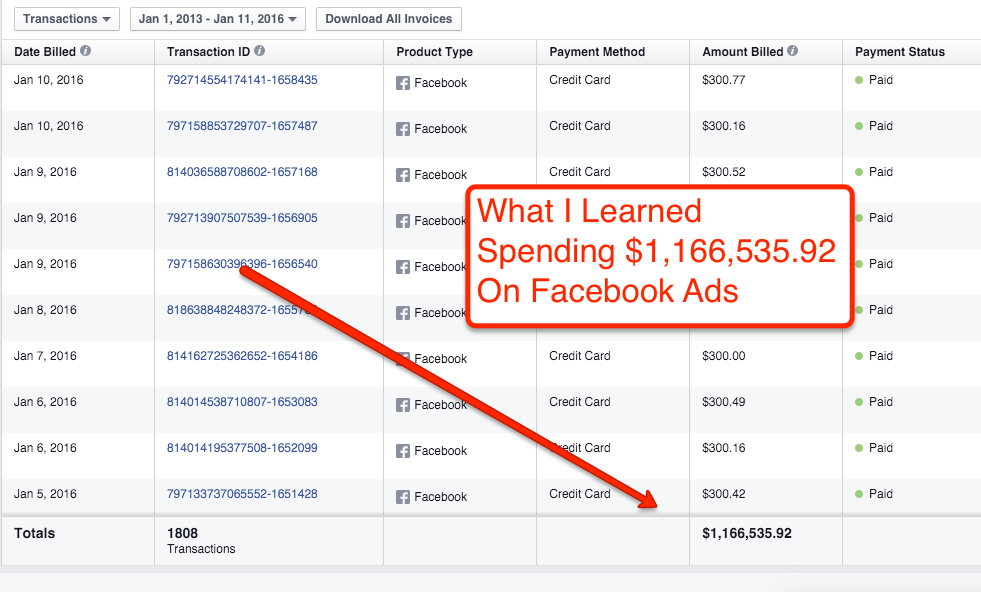
Task: Open transaction 797158853729707-1657487
Action: tap(242, 126)
